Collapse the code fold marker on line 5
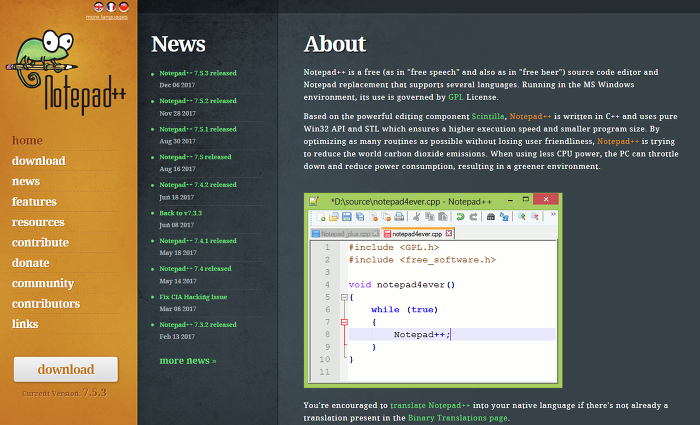 (344, 297)
